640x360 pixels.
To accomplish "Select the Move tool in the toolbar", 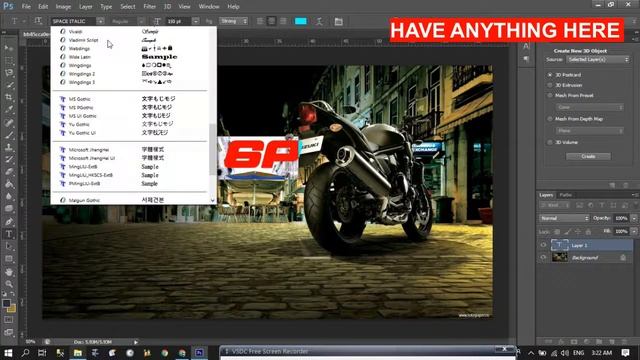I will coord(9,48).
